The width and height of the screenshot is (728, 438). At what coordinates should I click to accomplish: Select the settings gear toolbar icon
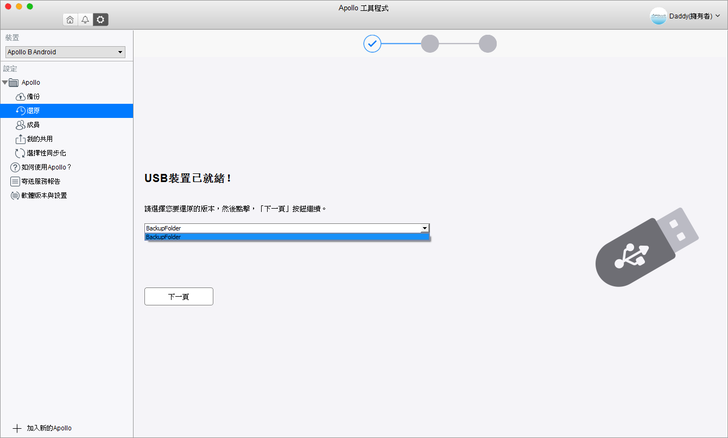click(x=101, y=20)
